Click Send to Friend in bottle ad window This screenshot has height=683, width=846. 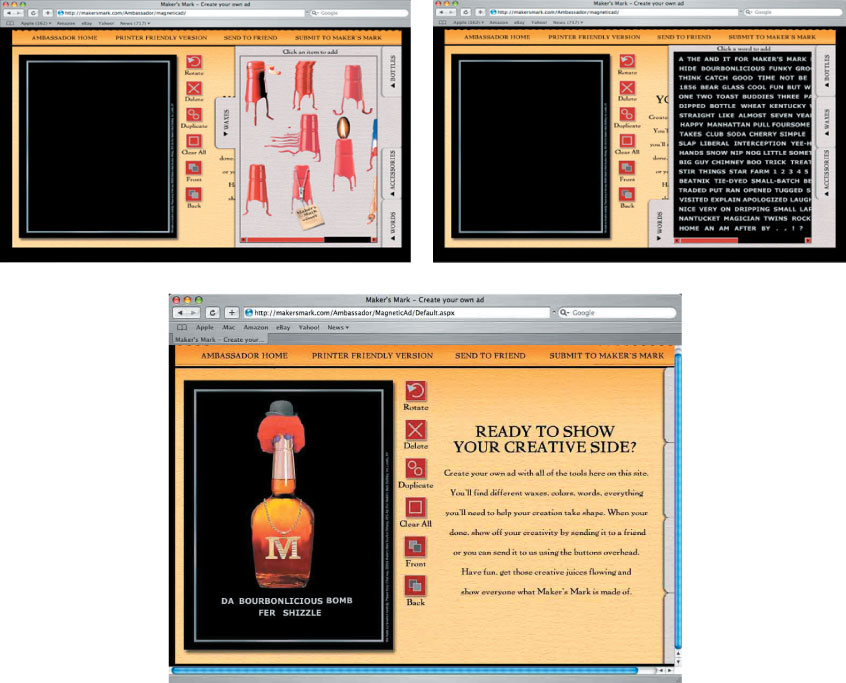[x=490, y=356]
